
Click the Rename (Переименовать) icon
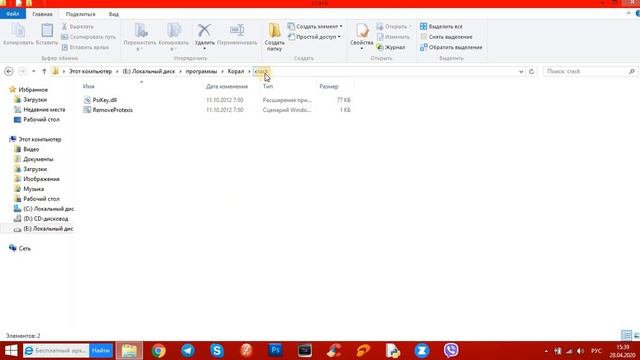tap(237, 30)
